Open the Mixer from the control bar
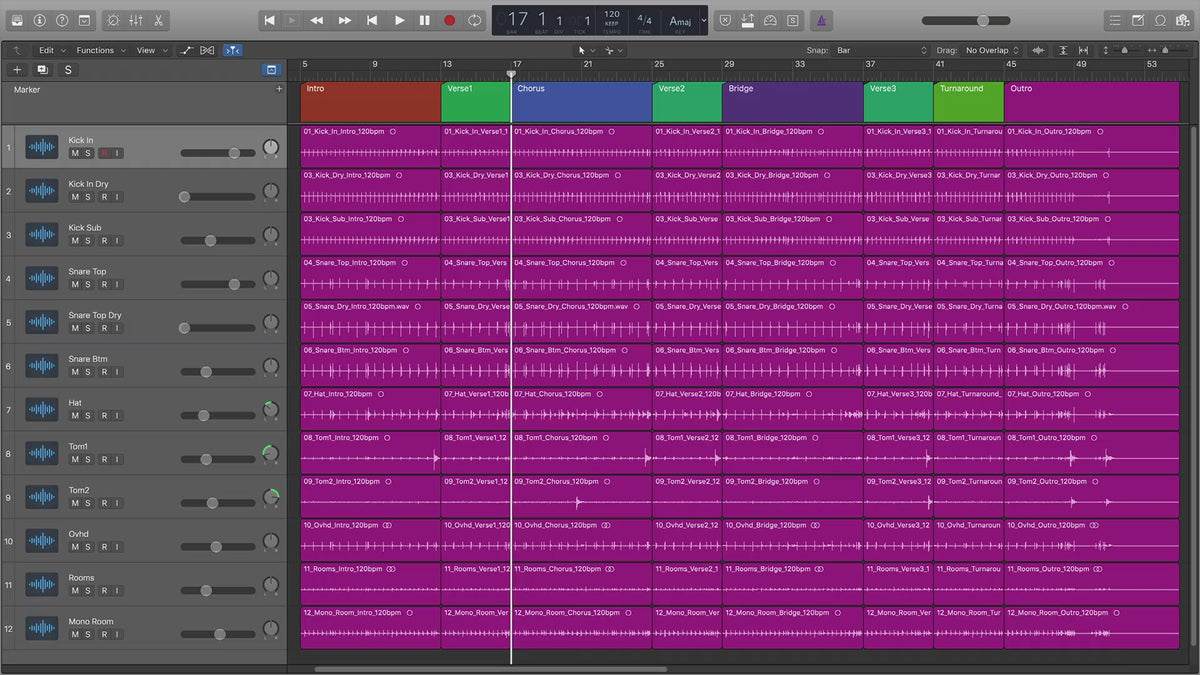This screenshot has height=675, width=1200. click(136, 20)
